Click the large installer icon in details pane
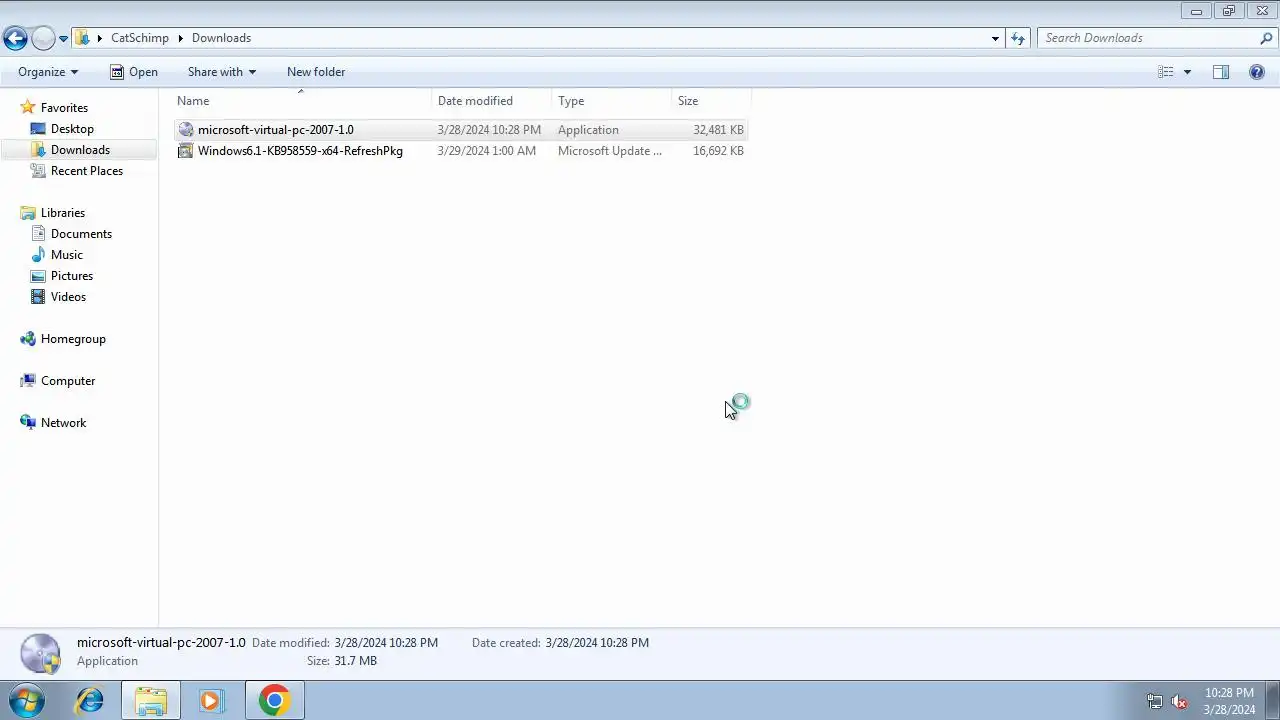The image size is (1280, 720). [41, 654]
